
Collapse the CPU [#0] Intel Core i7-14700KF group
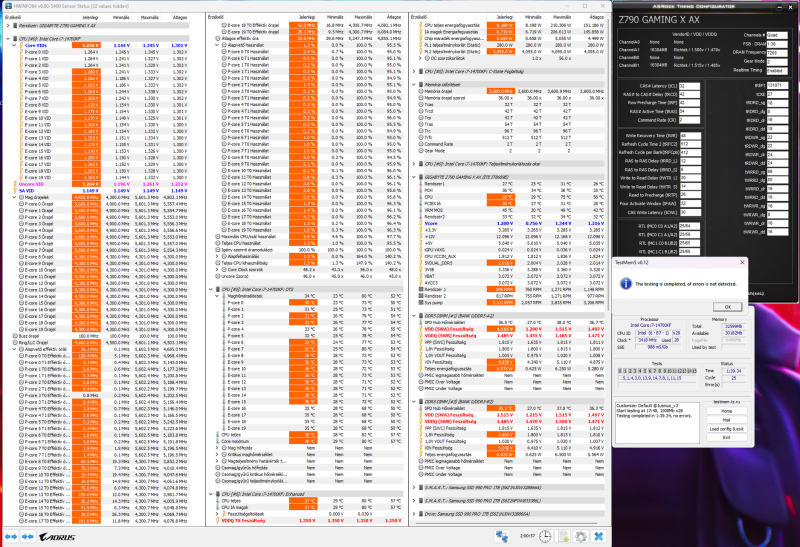click(8, 39)
